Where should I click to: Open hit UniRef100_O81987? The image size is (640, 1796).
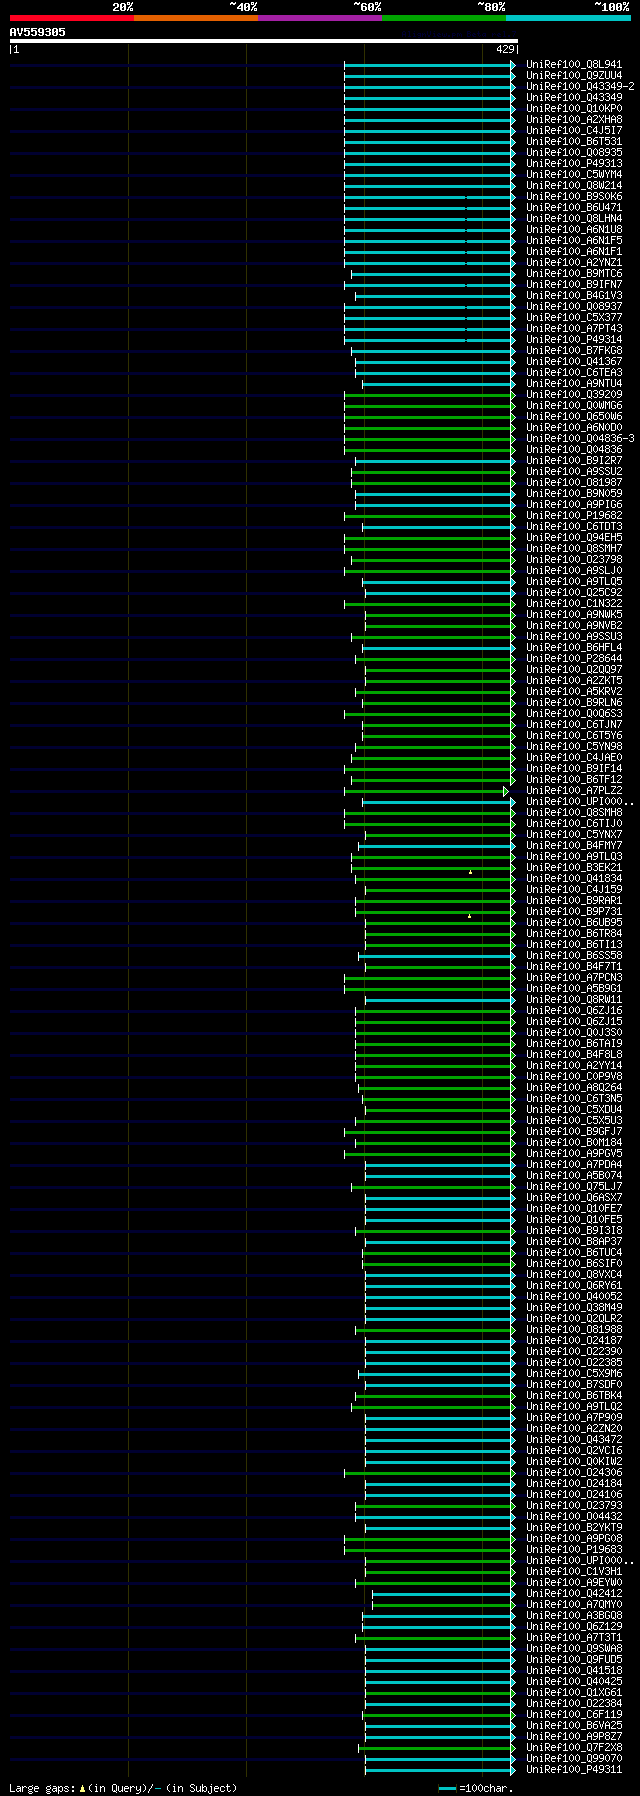pyautogui.click(x=574, y=483)
